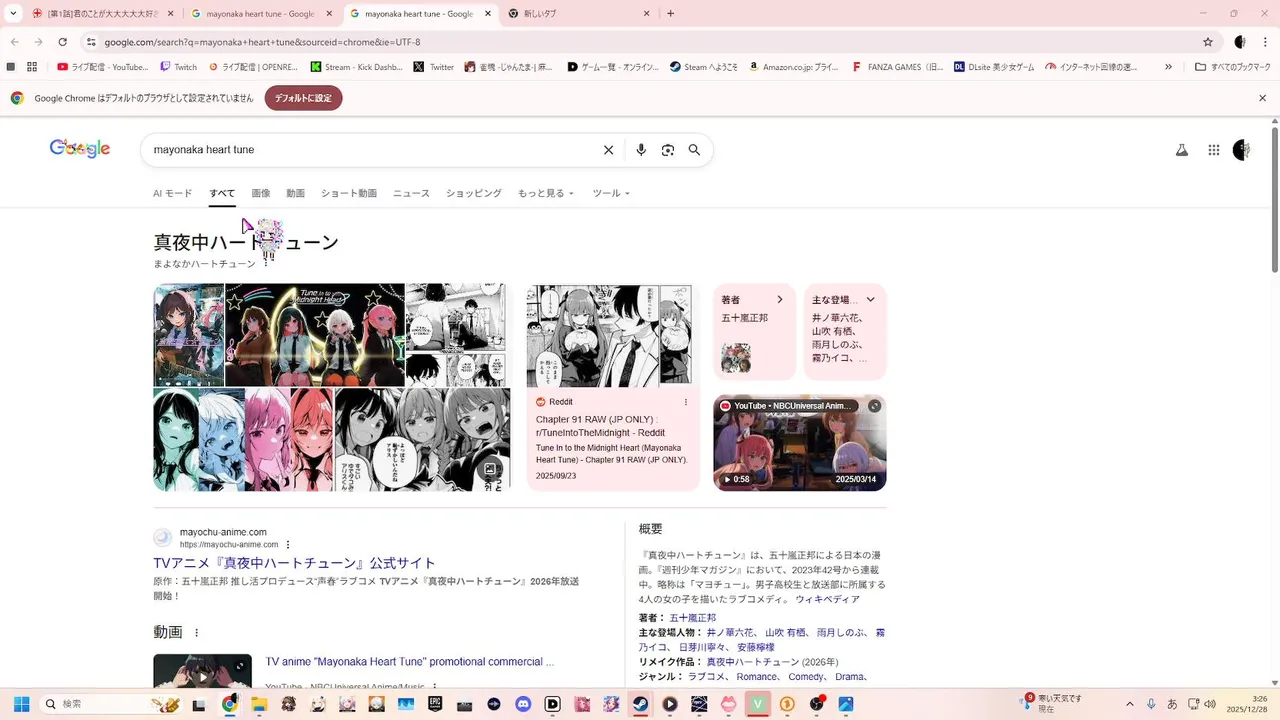
Task: Open the ウィキペディア link
Action: pos(827,599)
